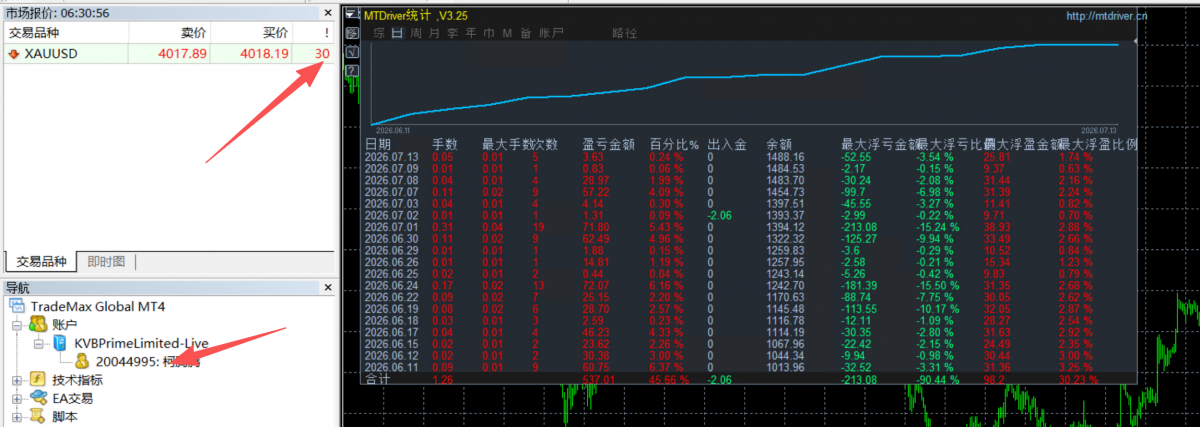Select the 月 monthly tab in MTDriver
The height and width of the screenshot is (427, 1200).
(x=433, y=33)
